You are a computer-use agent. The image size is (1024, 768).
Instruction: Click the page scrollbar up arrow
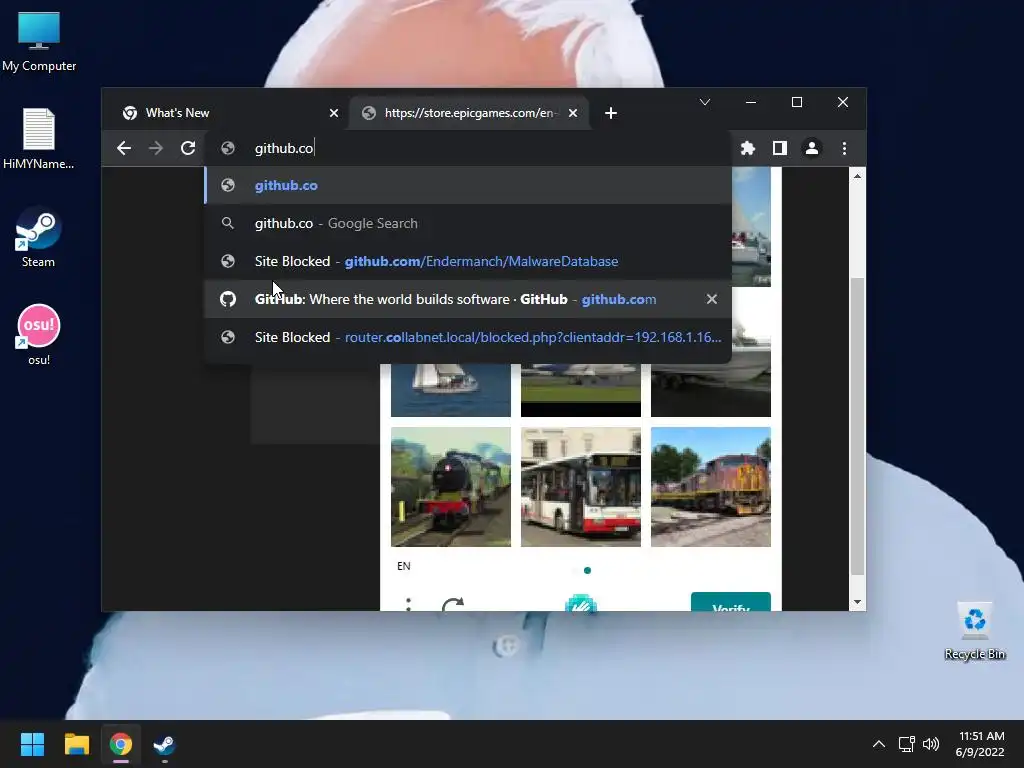(x=857, y=176)
